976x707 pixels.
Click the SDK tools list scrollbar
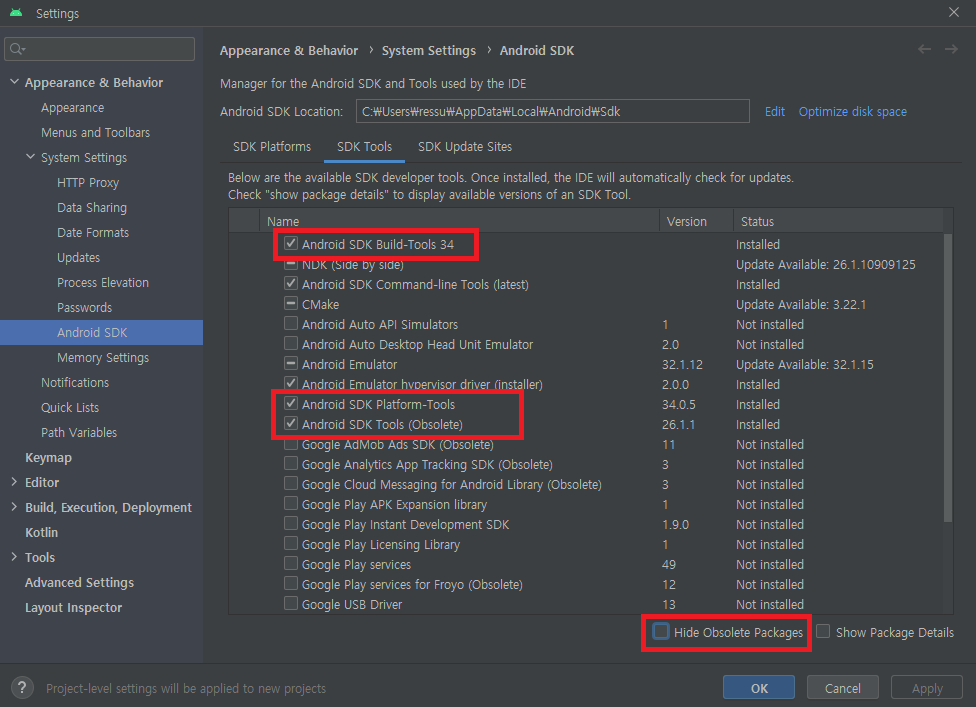coord(948,377)
